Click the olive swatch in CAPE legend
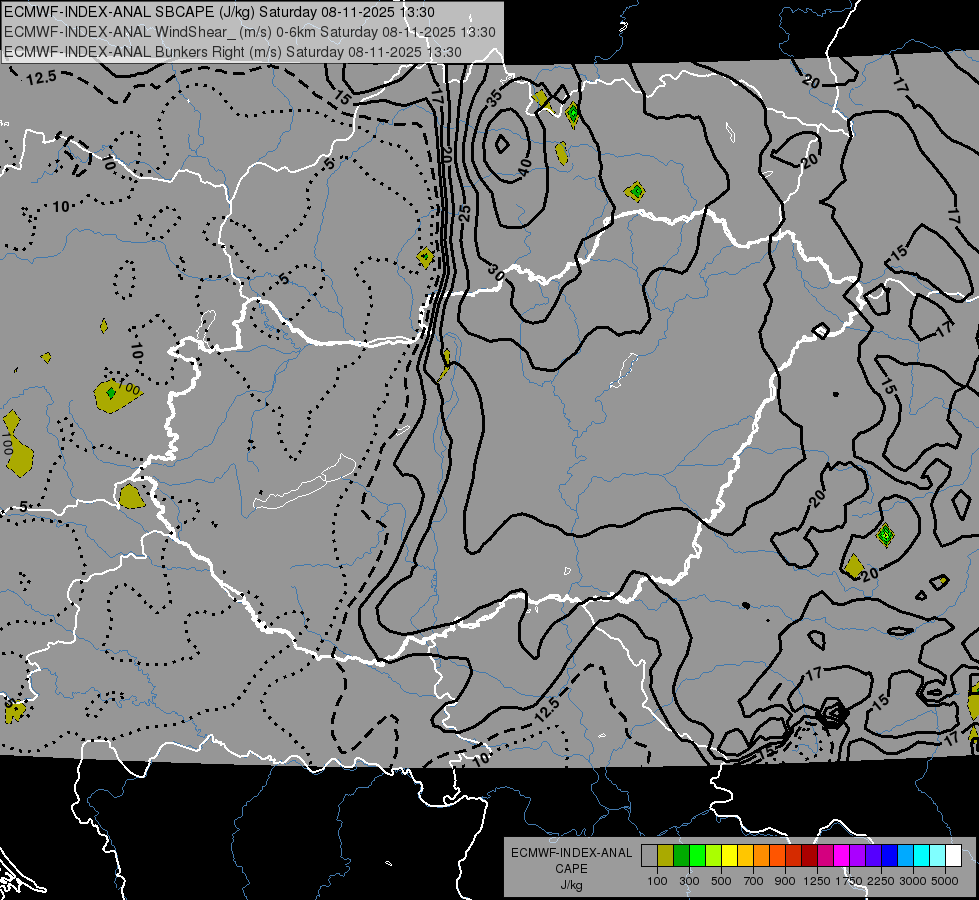The height and width of the screenshot is (900, 979). (x=666, y=856)
